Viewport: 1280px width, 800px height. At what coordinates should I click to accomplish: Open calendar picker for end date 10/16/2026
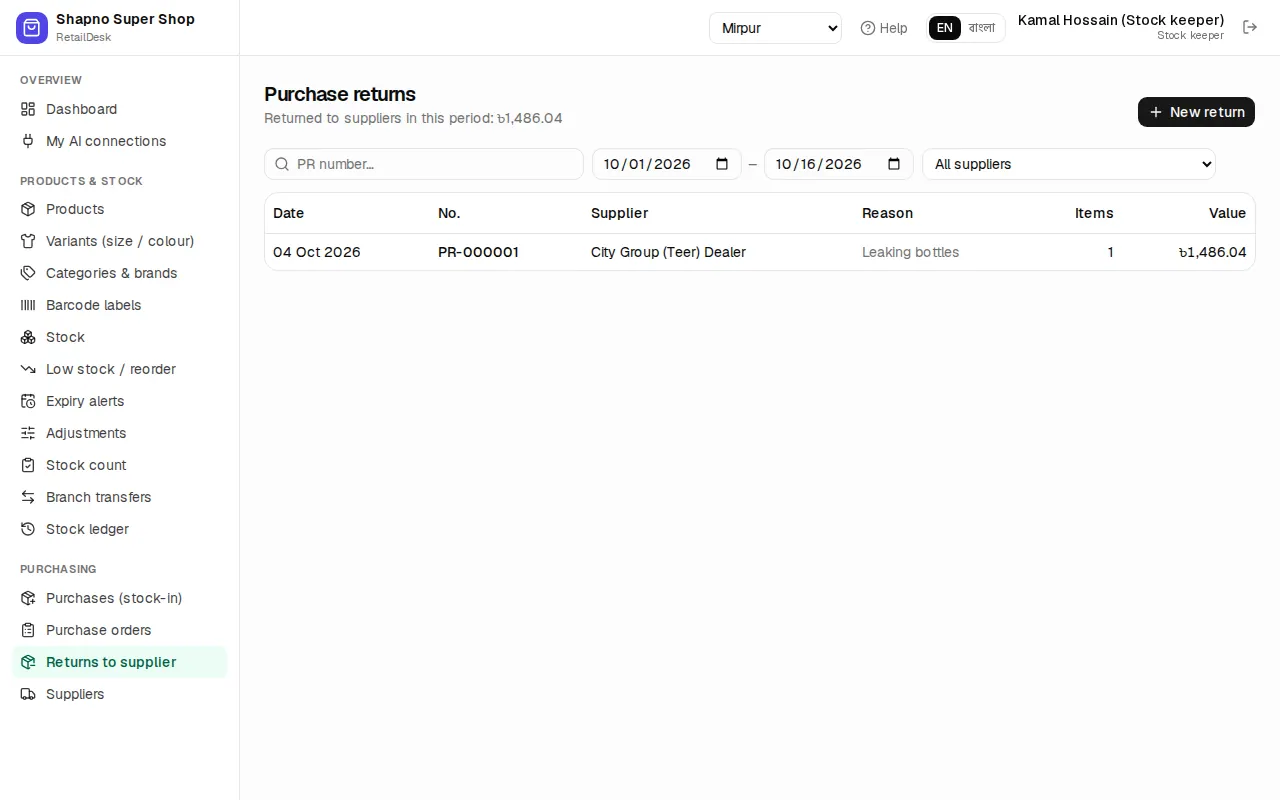click(x=894, y=164)
